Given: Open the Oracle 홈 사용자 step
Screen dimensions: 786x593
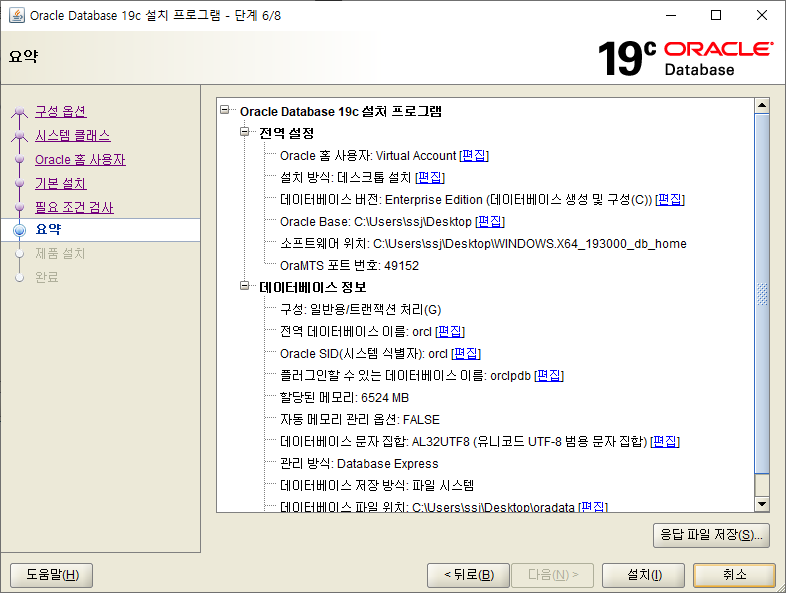Looking at the screenshot, I should 80,159.
